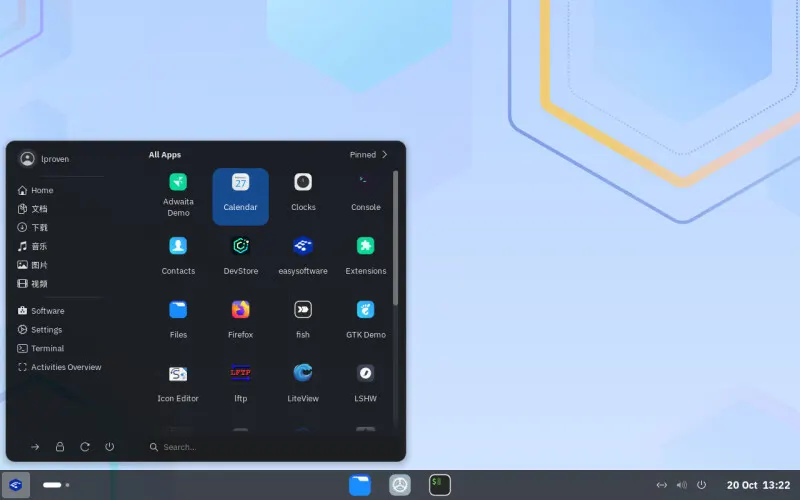Open Terminal from the sidebar

(x=41, y=348)
